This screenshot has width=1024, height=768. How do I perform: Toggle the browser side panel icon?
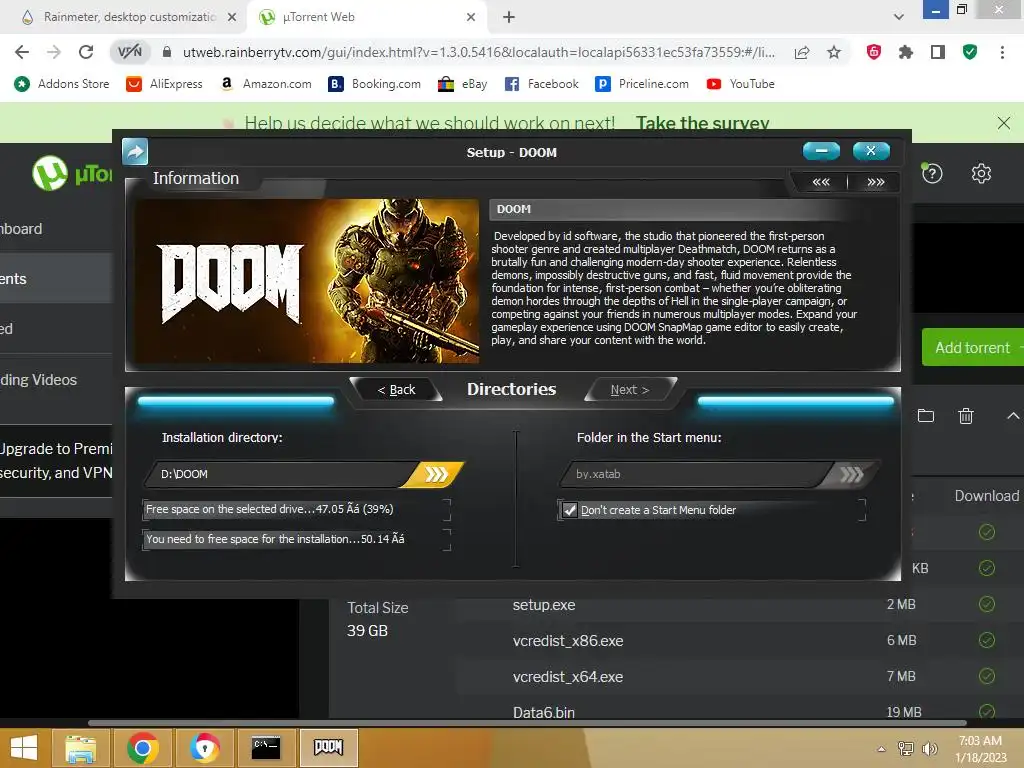tap(938, 52)
